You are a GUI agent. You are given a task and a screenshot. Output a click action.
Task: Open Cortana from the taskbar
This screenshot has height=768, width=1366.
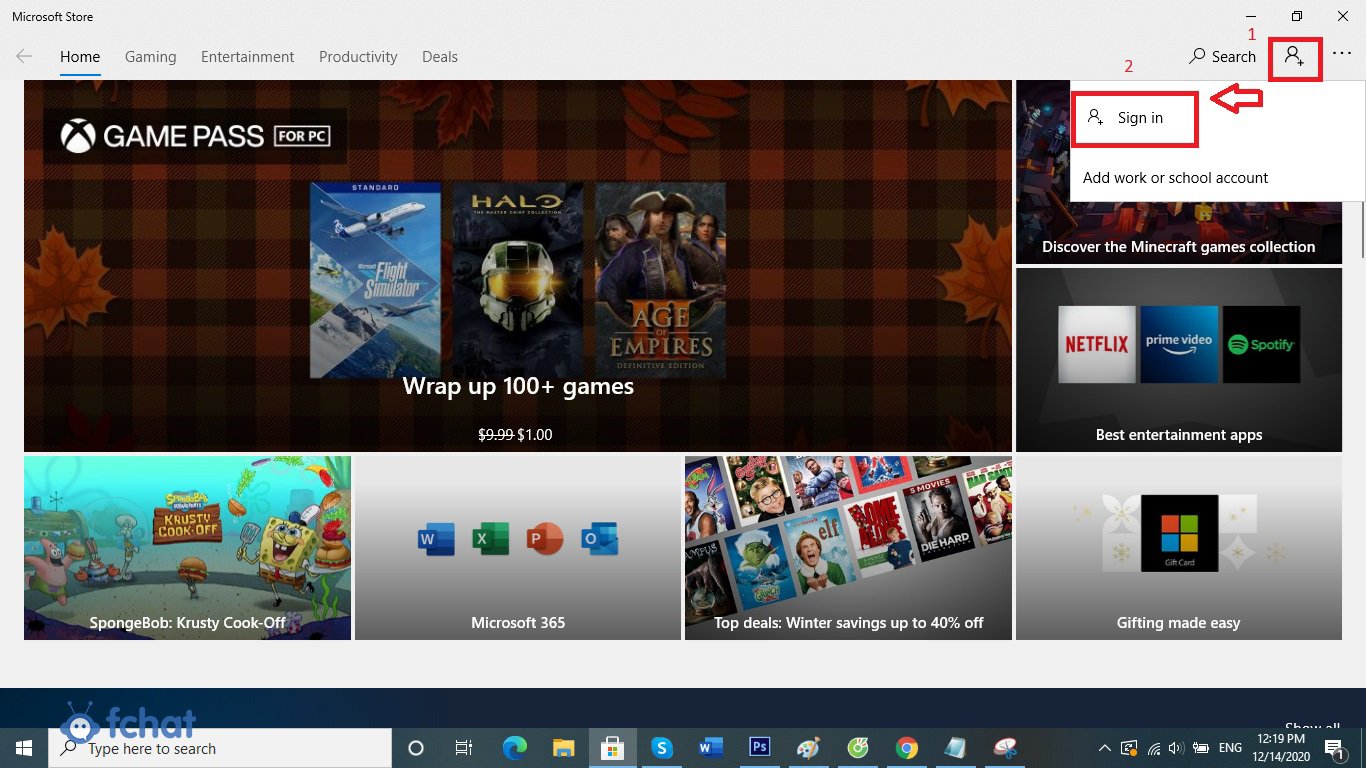tap(416, 748)
